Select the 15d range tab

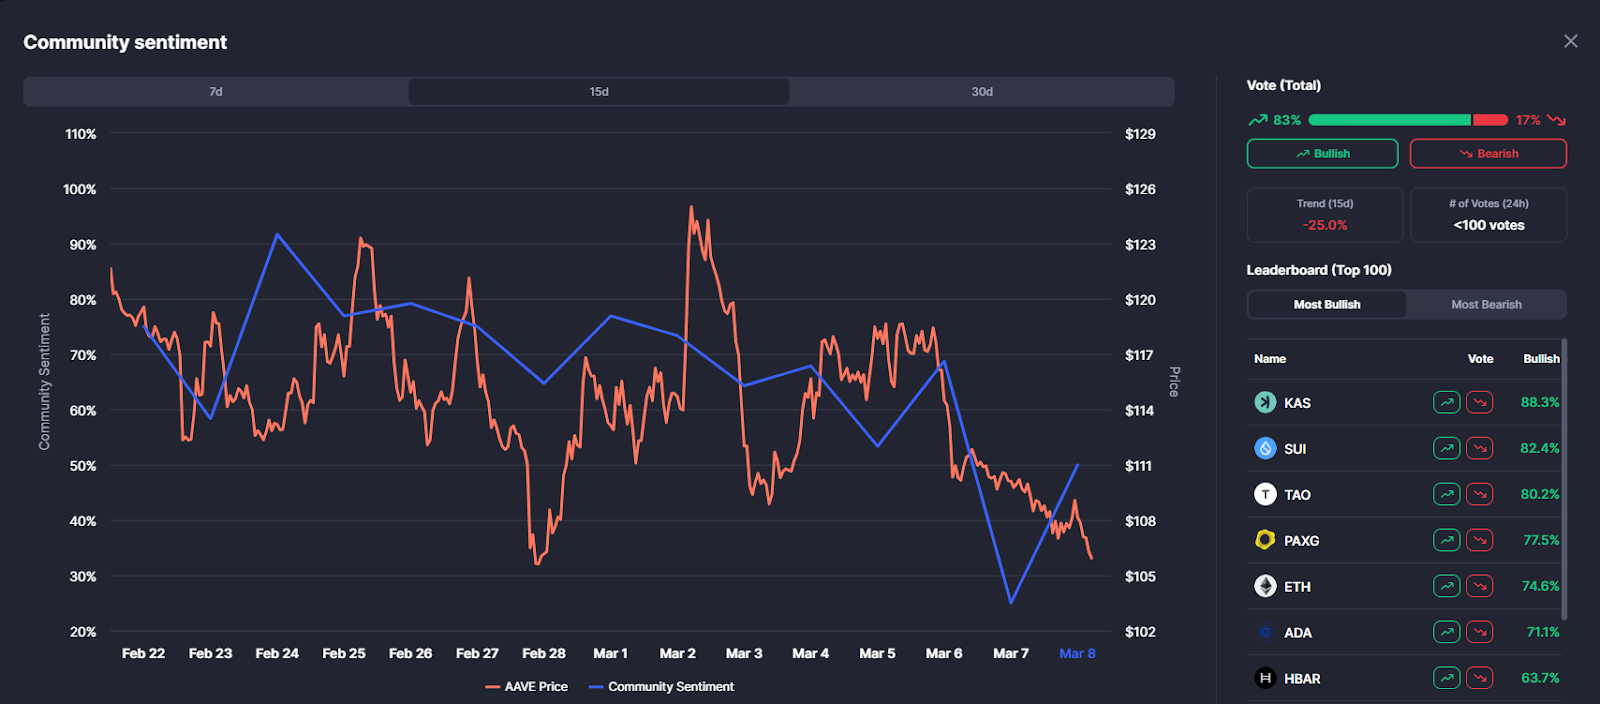pyautogui.click(x=599, y=92)
